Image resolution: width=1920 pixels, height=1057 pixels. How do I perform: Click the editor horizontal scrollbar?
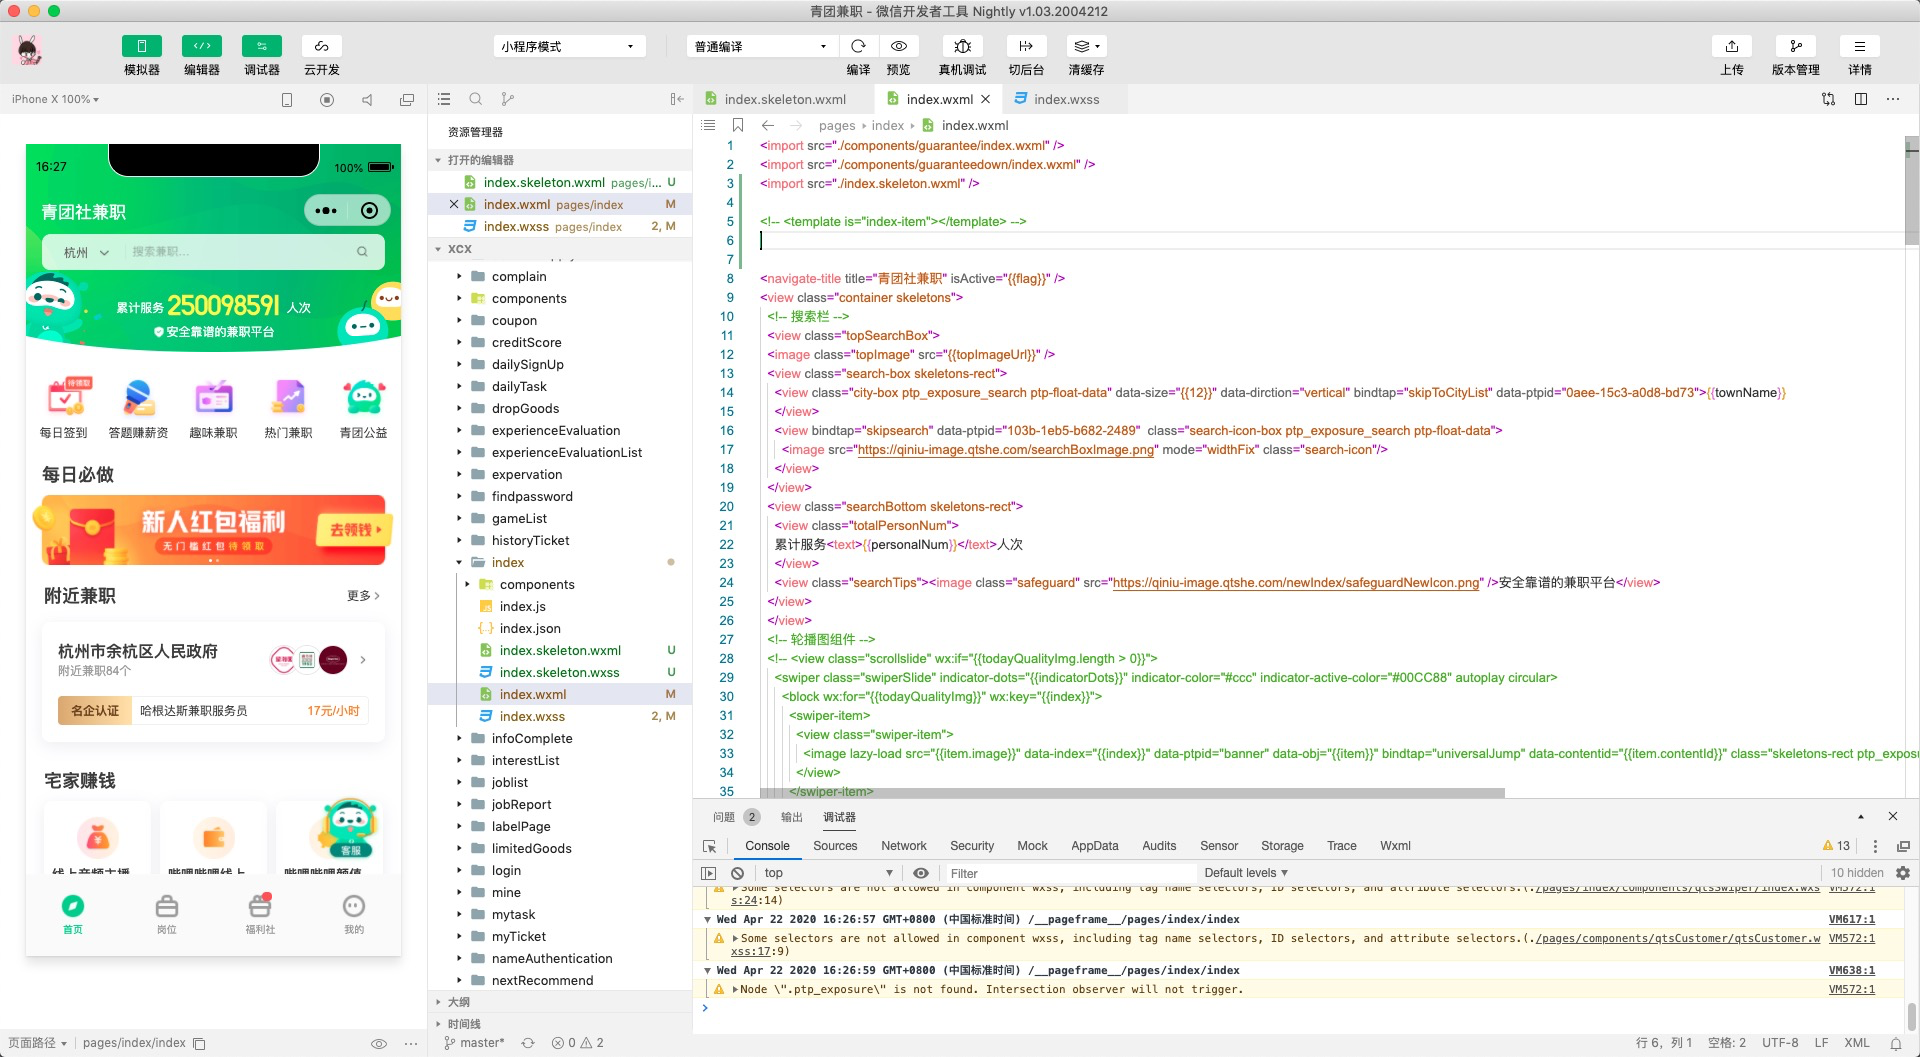click(1130, 793)
